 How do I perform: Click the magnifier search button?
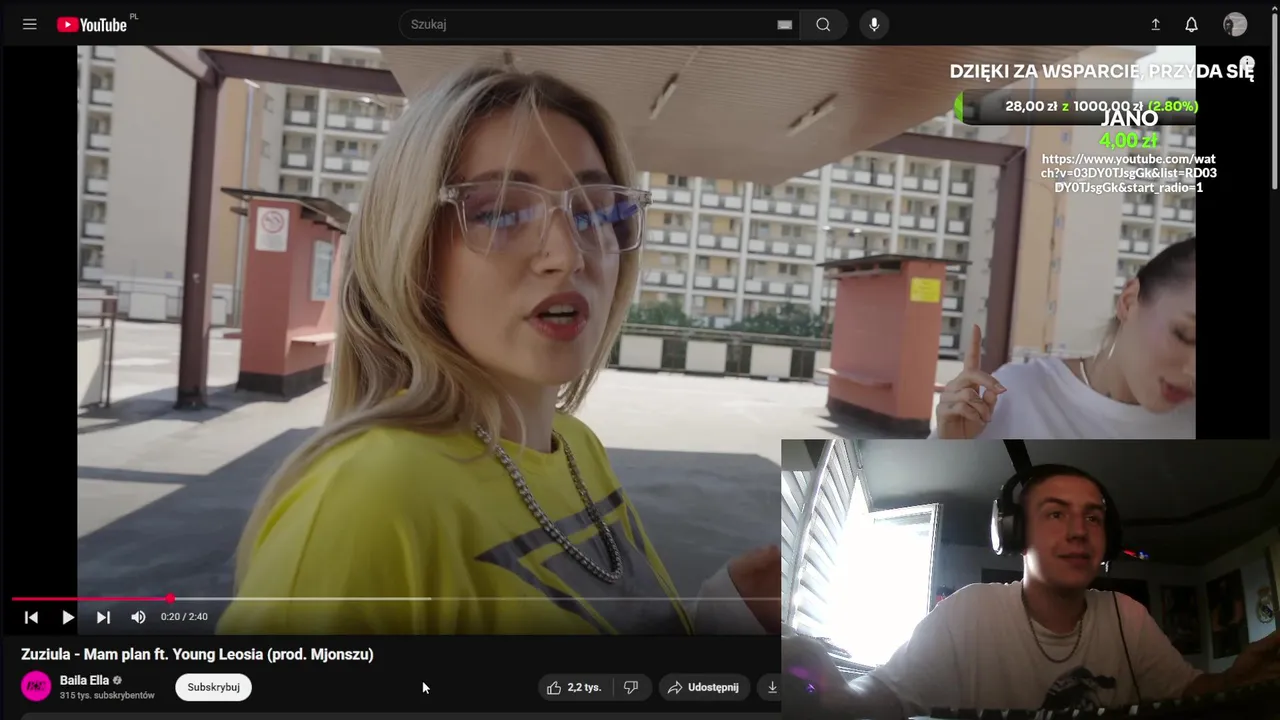coord(823,25)
